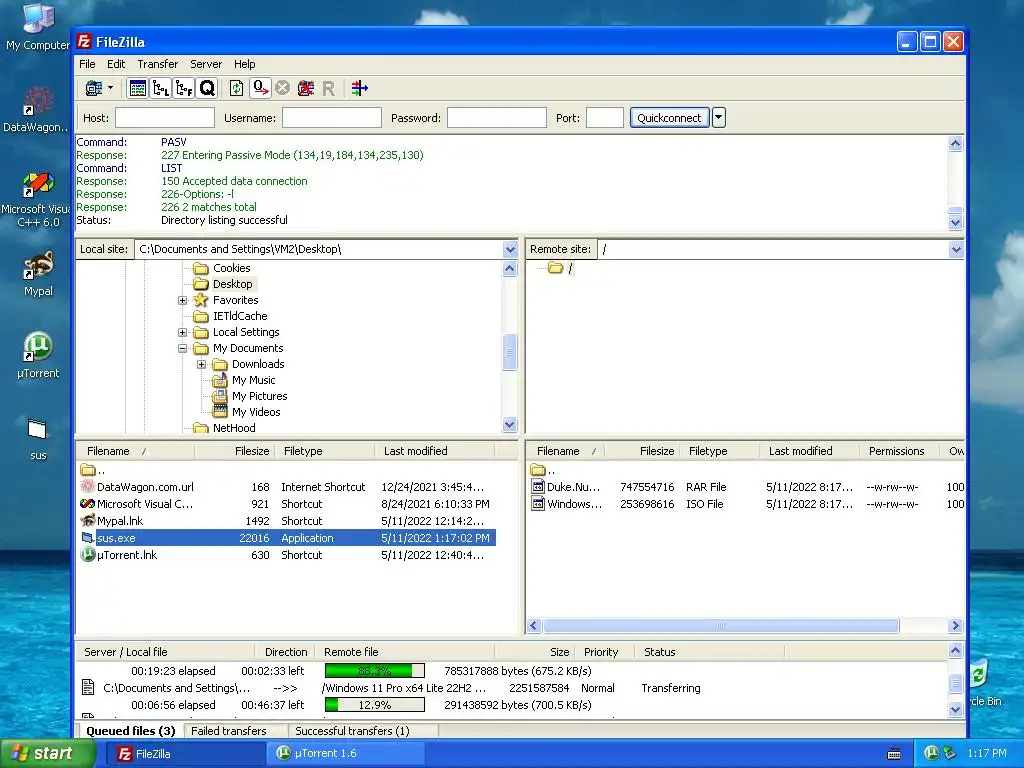Open Remote site path dropdown
The width and height of the screenshot is (1024, 768).
point(956,249)
